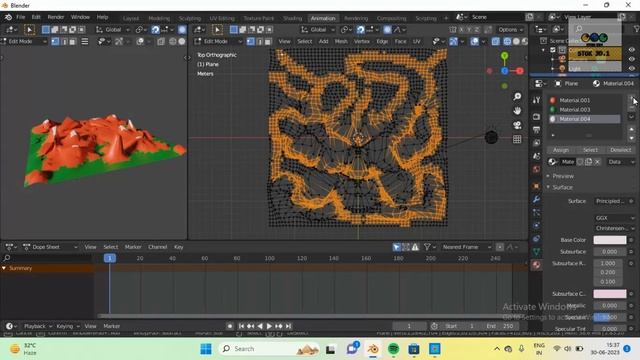
Task: Open the Modifiers wrench tab
Action: pos(536,200)
